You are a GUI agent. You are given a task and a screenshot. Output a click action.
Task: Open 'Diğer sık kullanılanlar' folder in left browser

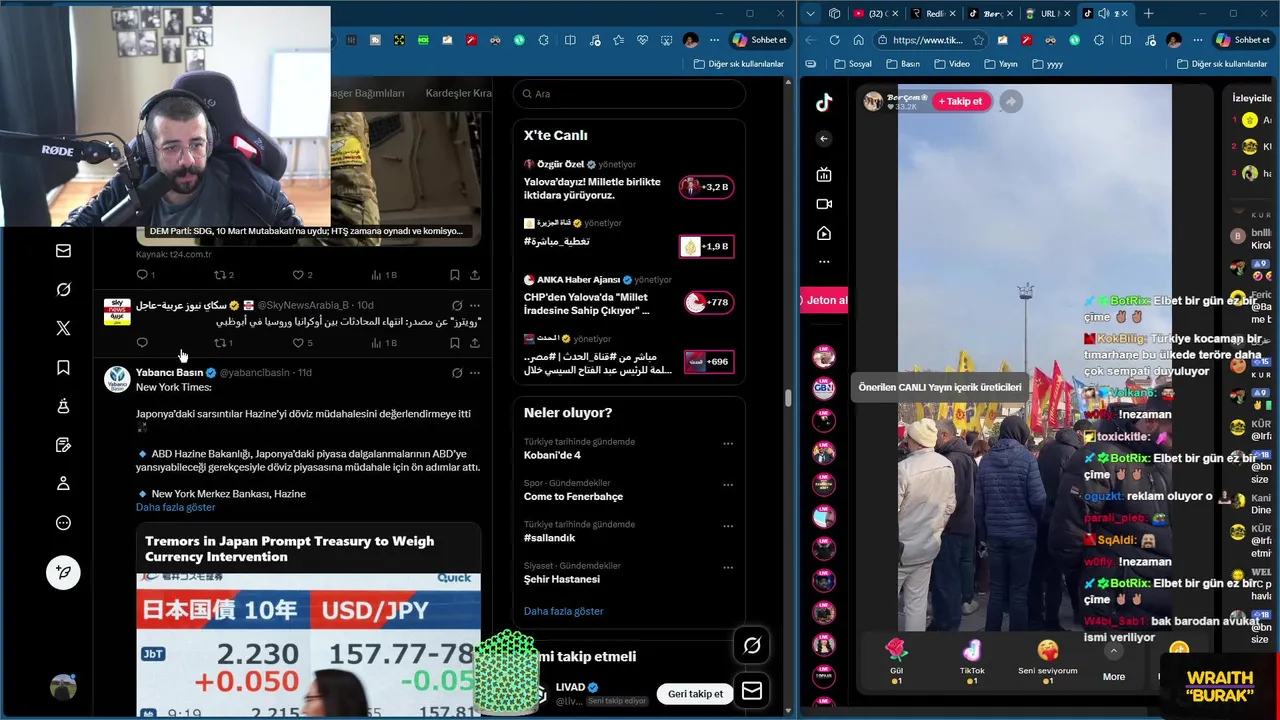click(739, 64)
